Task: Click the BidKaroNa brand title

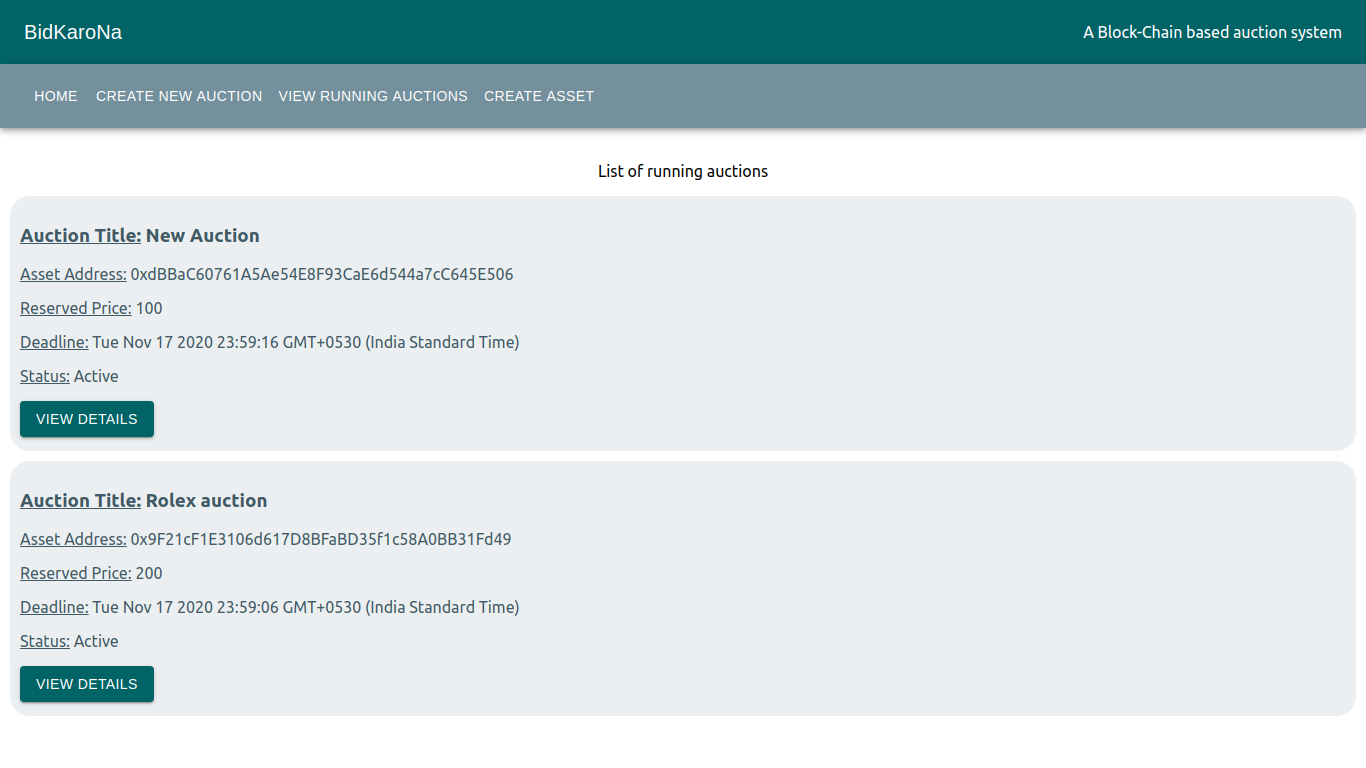Action: point(73,32)
